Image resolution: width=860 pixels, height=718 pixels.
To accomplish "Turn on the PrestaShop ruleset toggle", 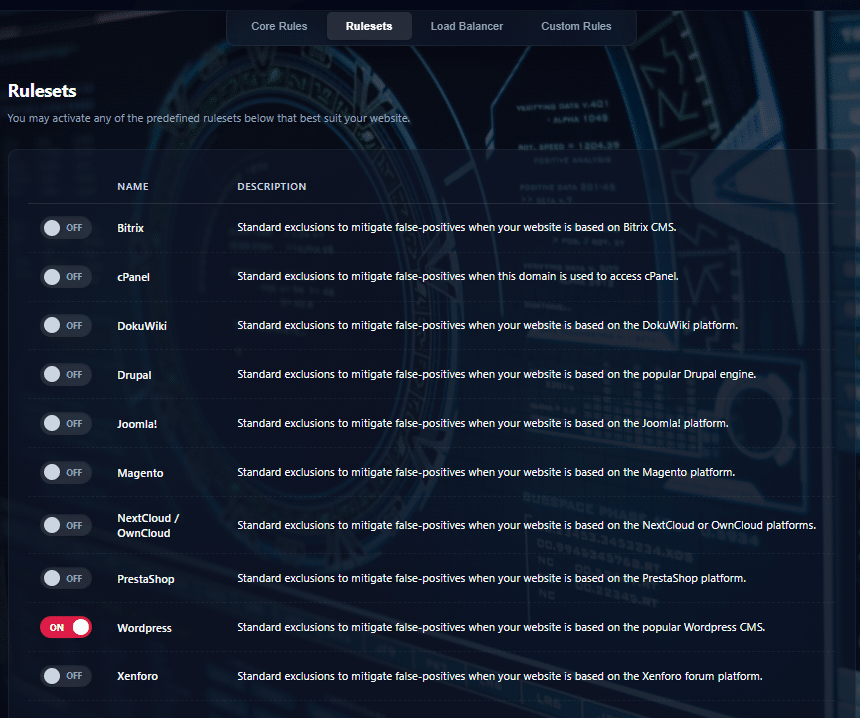I will pos(65,578).
